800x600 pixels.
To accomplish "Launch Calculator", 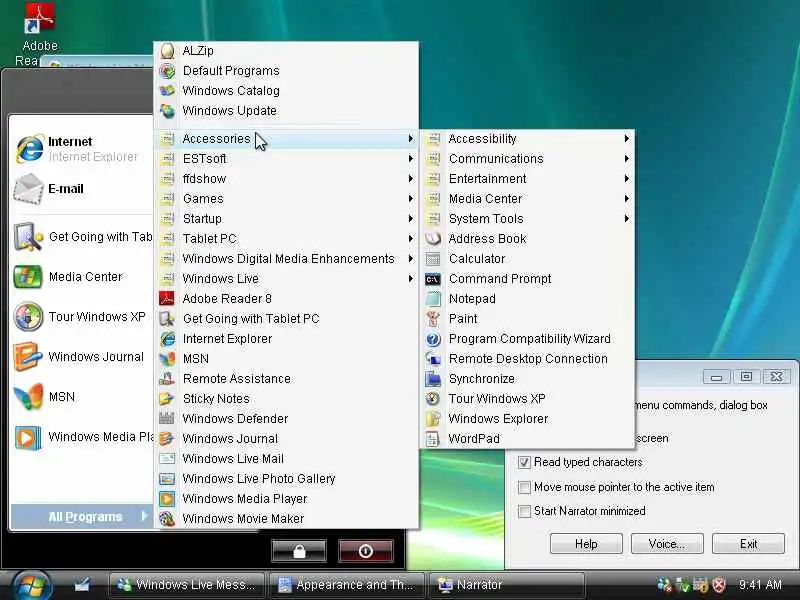I will (x=527, y=258).
